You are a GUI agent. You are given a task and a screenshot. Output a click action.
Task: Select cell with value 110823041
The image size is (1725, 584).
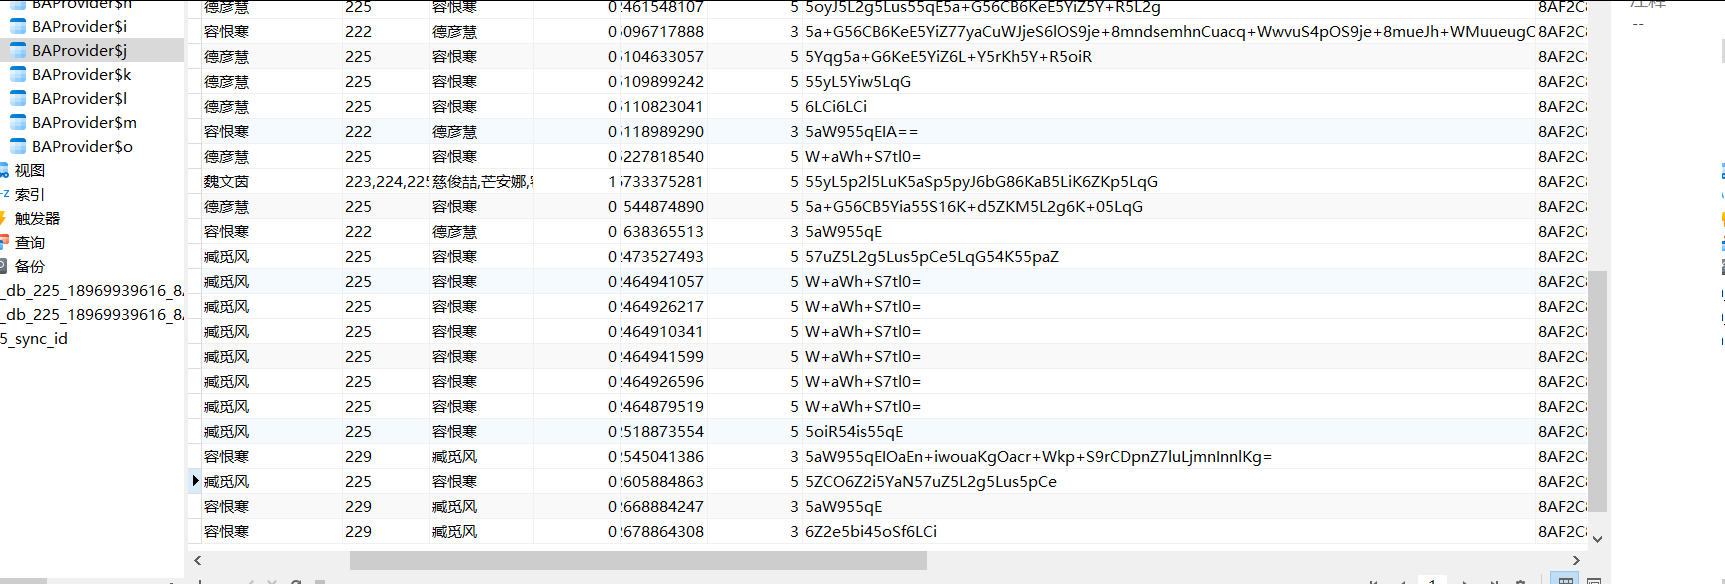click(663, 107)
